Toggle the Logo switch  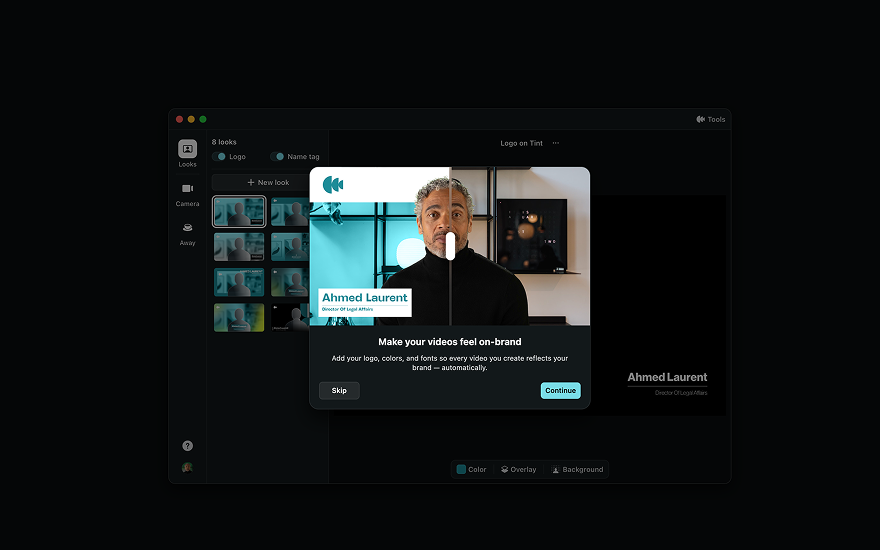219,157
